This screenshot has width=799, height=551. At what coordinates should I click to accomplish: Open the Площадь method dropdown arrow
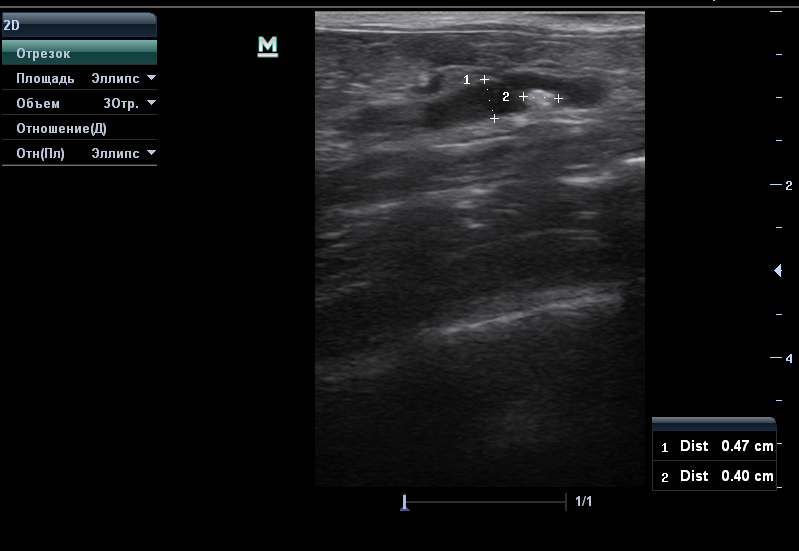(151, 78)
